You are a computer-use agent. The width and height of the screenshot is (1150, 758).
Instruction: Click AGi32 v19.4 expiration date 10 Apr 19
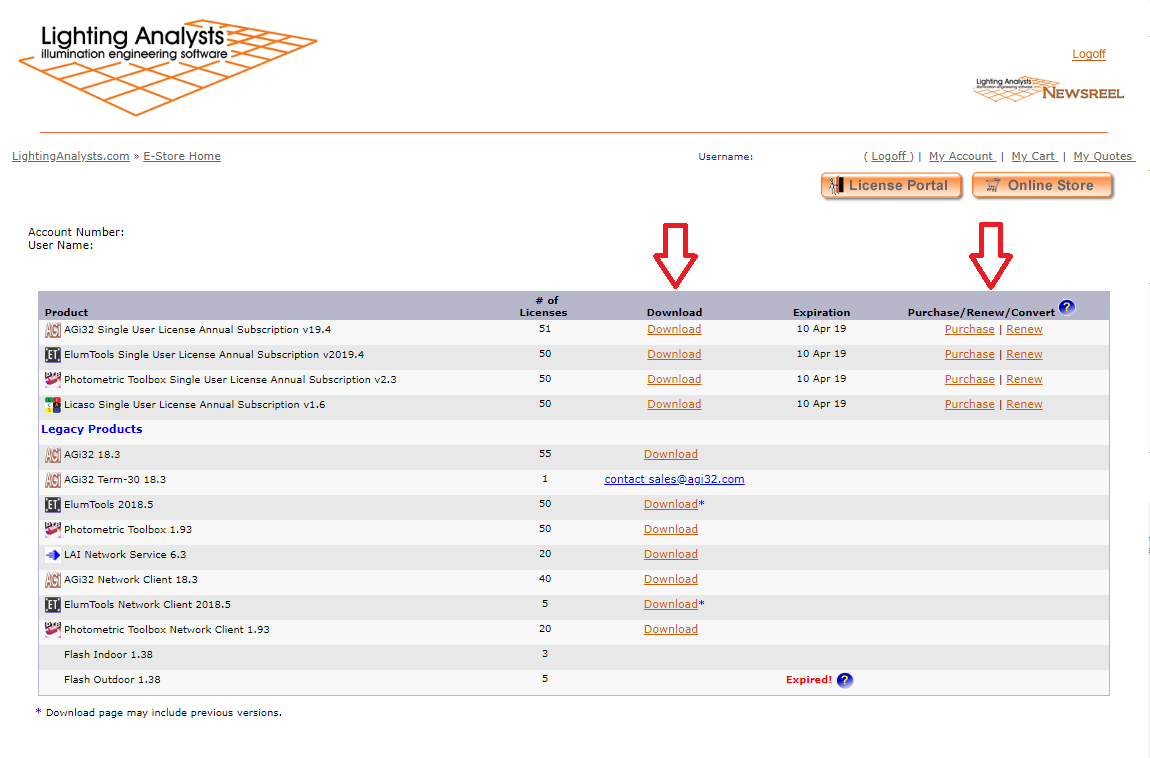click(x=821, y=329)
